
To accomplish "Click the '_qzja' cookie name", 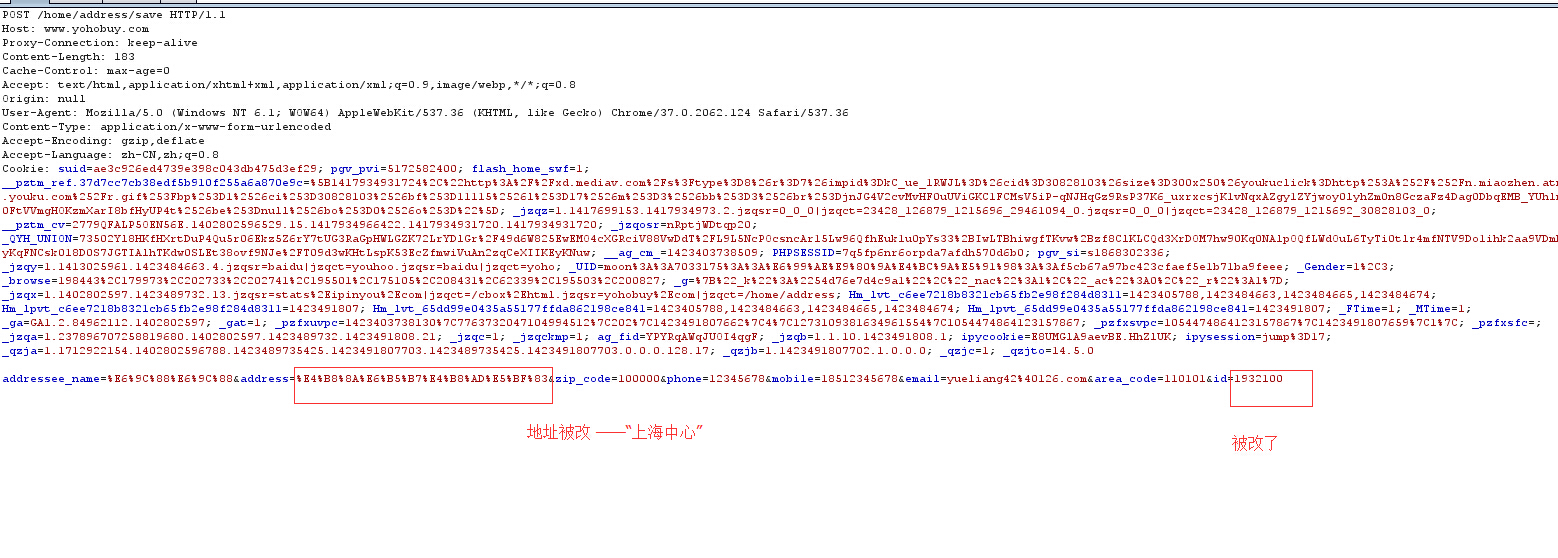I will [20, 351].
